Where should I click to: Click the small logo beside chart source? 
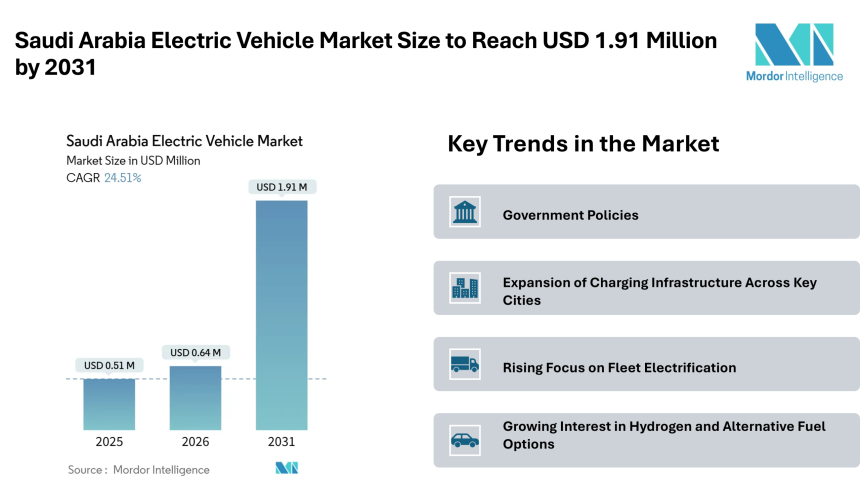(x=287, y=468)
